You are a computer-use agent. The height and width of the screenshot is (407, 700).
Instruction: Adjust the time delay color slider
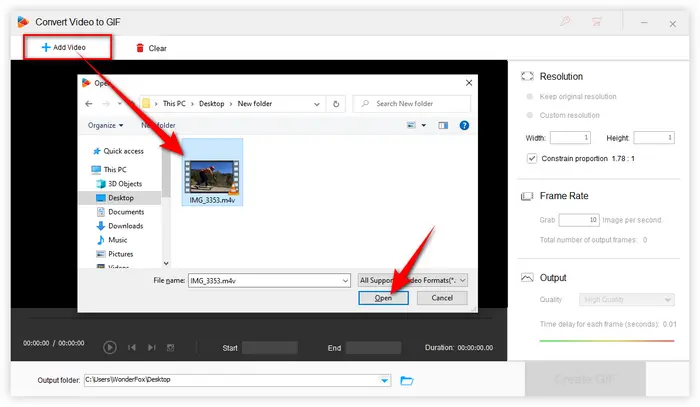(x=607, y=341)
